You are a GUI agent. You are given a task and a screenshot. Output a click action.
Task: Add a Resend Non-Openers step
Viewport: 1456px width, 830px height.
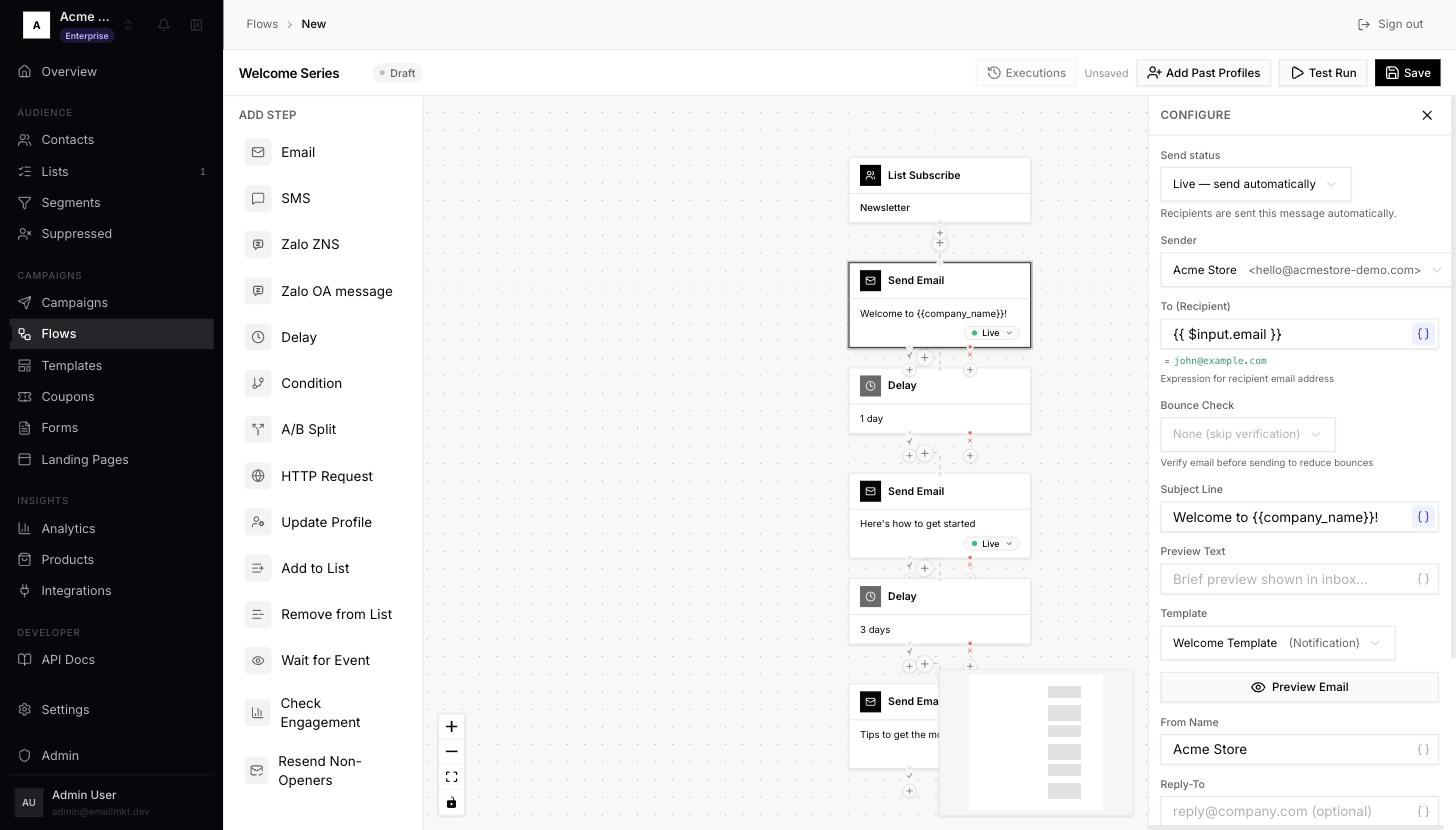(x=323, y=770)
